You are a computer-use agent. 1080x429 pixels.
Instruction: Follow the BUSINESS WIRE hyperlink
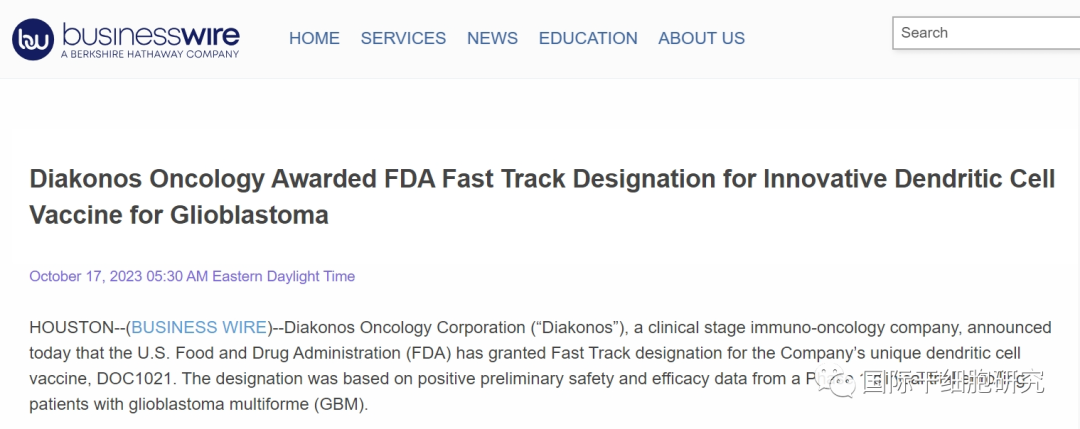click(199, 327)
